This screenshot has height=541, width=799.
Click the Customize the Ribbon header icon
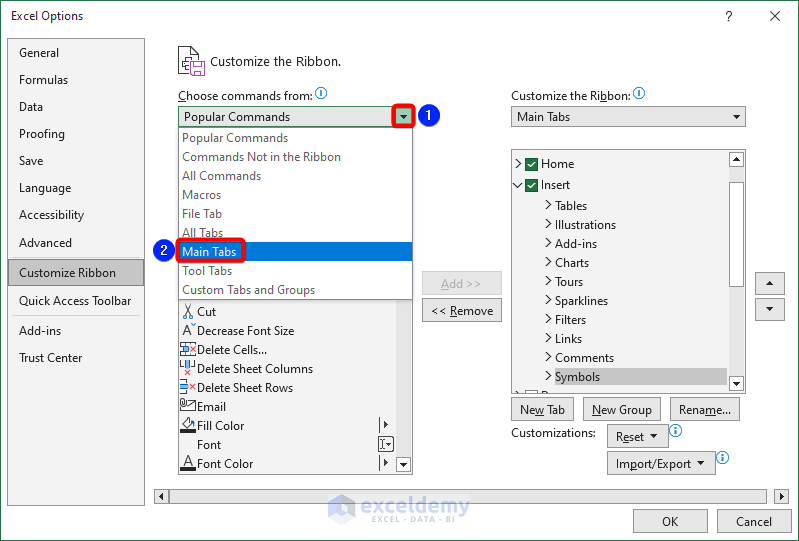pyautogui.click(x=192, y=61)
